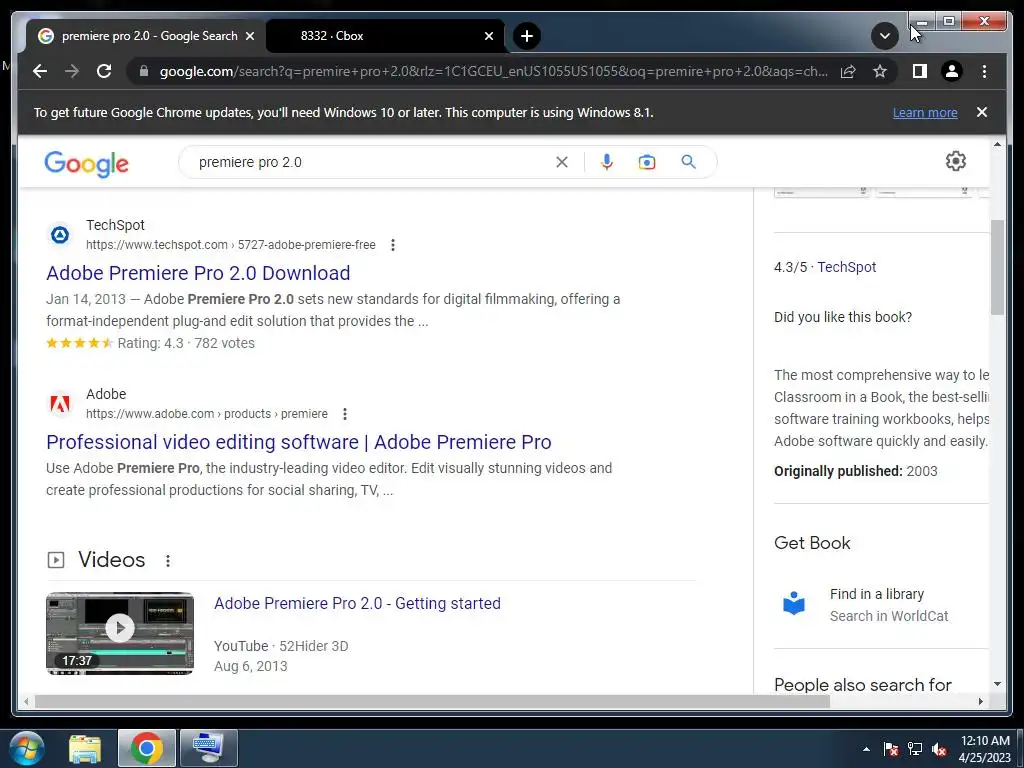Open a new tab with plus button
1024x768 pixels.
coord(527,36)
